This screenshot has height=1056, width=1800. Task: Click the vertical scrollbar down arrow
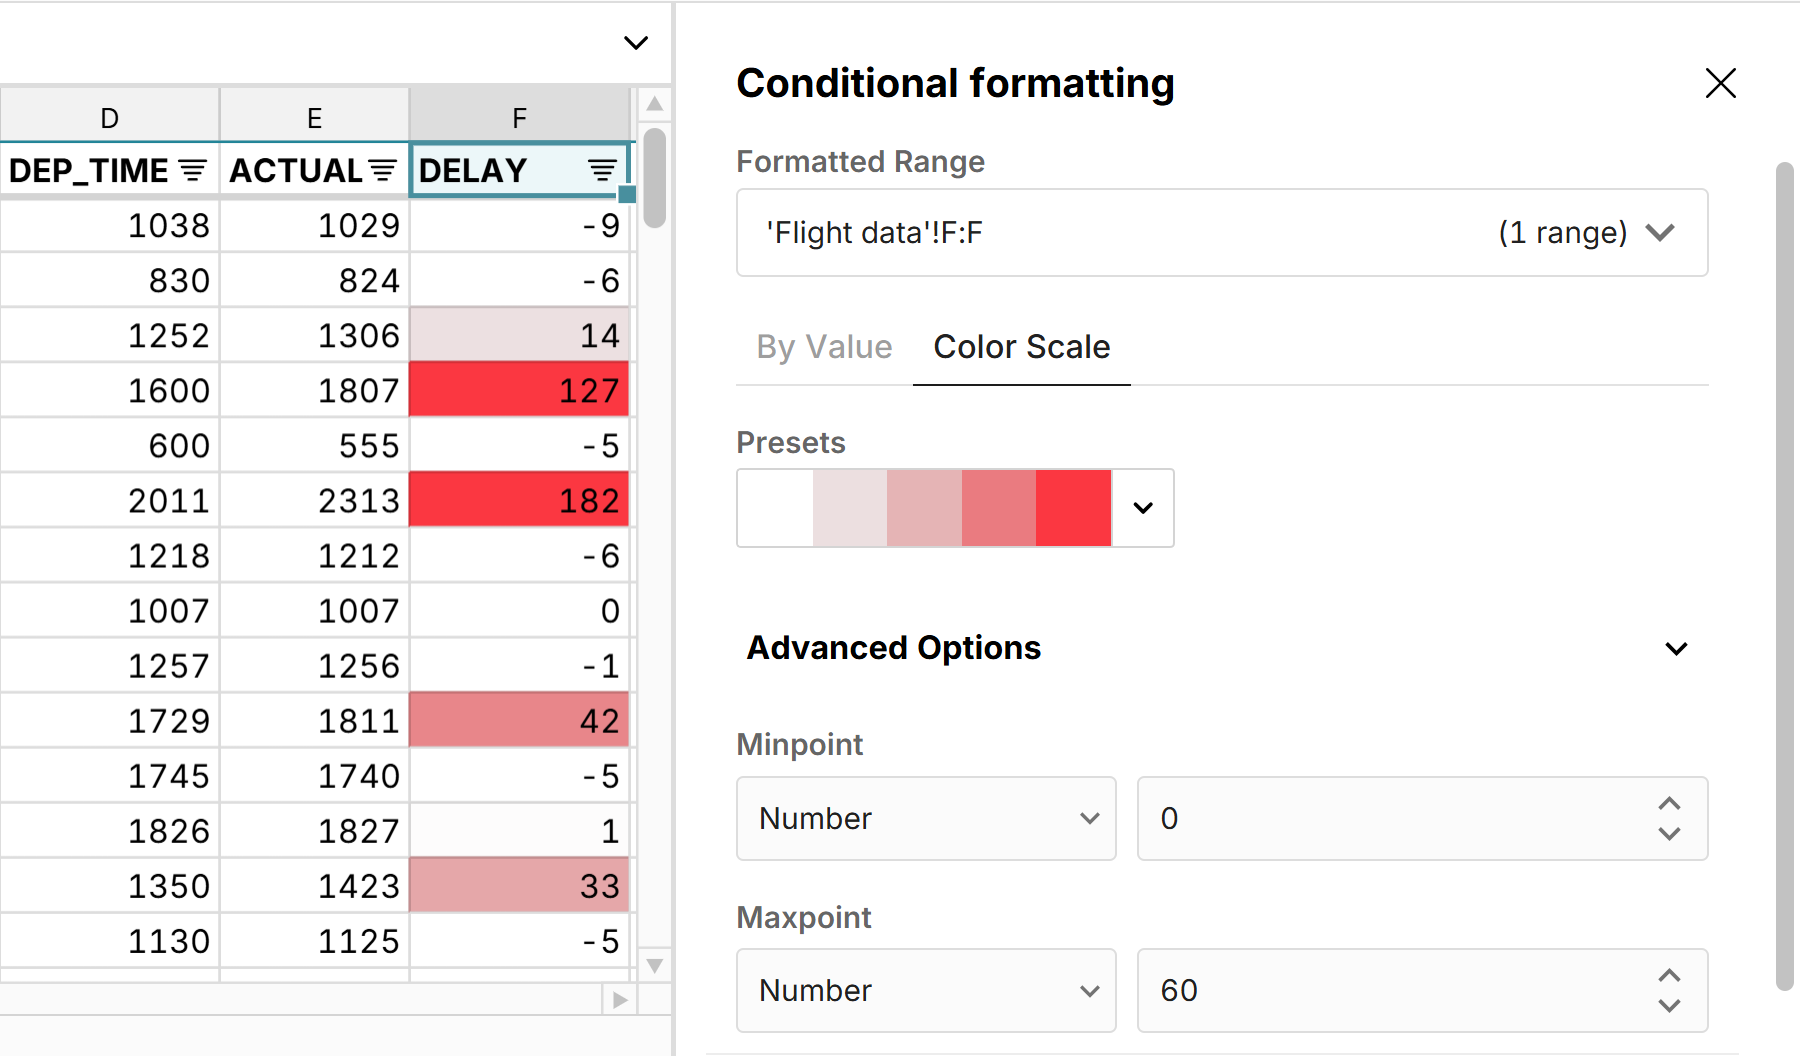tap(654, 966)
